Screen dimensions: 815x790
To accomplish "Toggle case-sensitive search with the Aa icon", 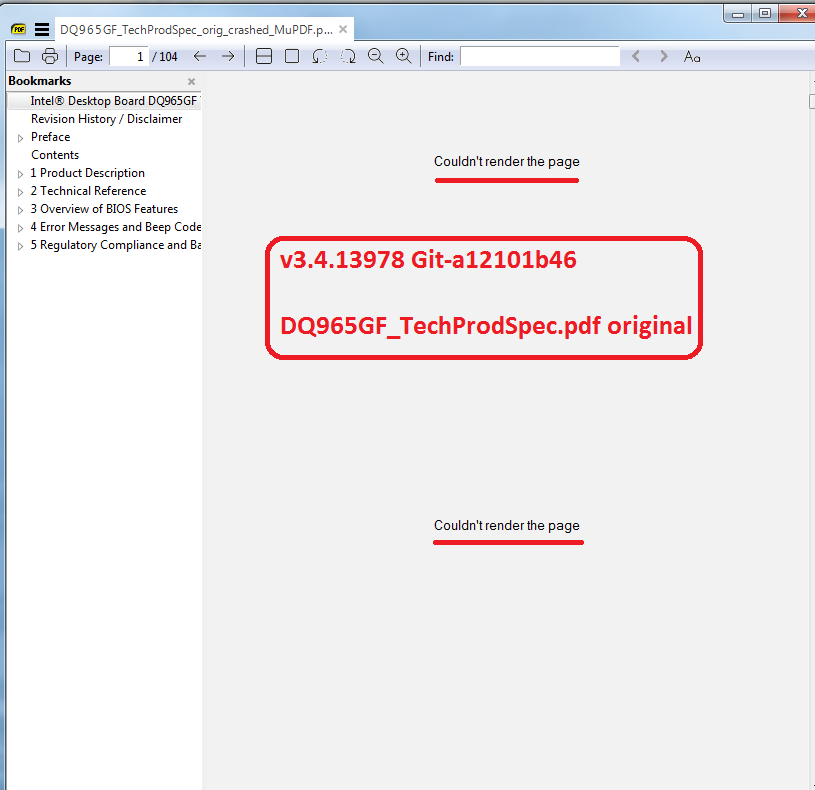I will (691, 57).
